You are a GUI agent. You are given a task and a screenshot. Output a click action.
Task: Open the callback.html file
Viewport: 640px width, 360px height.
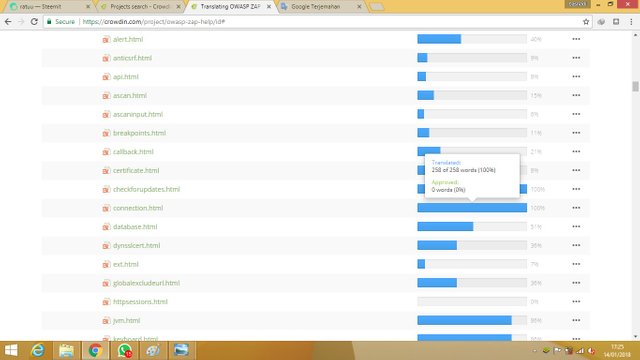pos(133,152)
